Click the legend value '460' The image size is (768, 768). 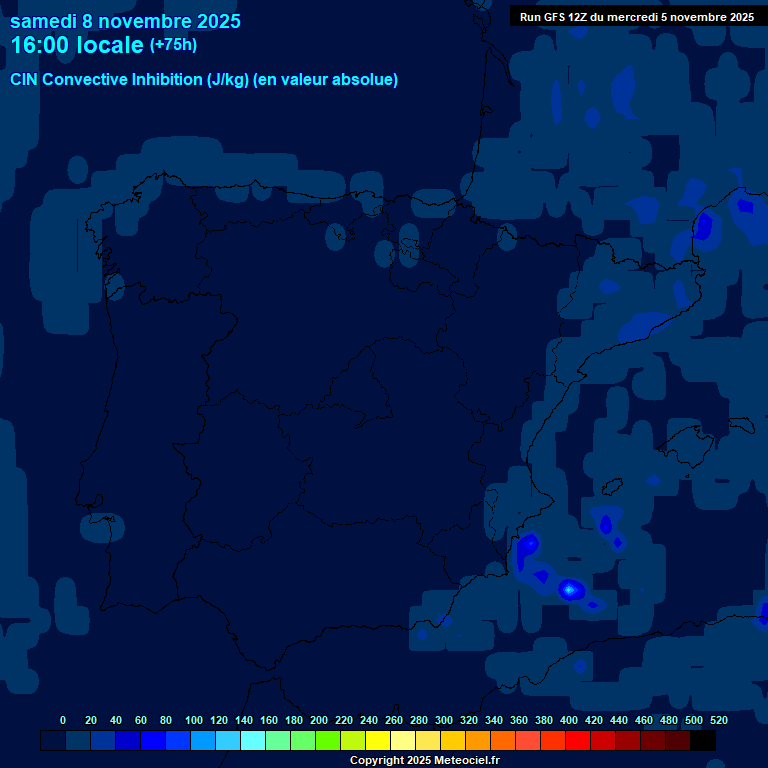pyautogui.click(x=644, y=720)
